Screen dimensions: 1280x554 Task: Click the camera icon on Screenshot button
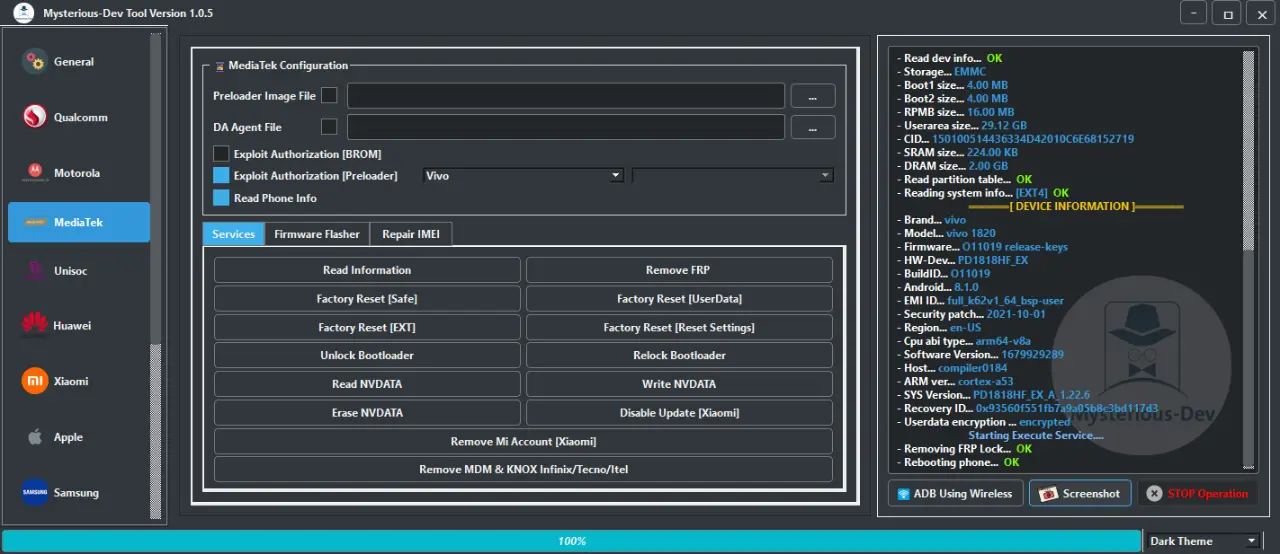(x=1048, y=494)
